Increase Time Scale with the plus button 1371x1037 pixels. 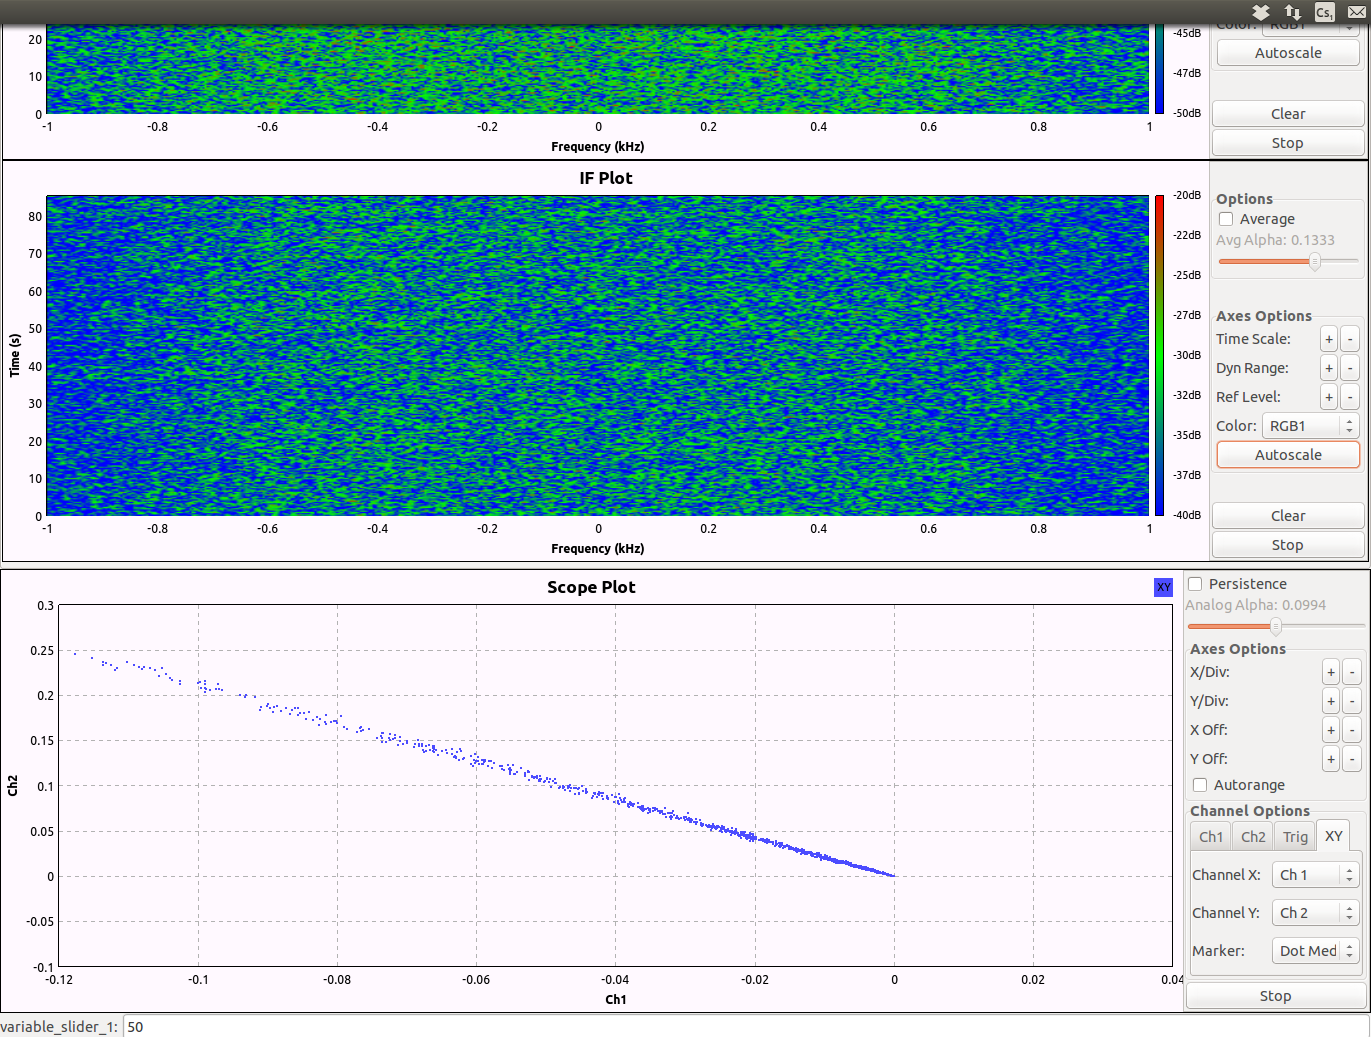pos(1329,339)
